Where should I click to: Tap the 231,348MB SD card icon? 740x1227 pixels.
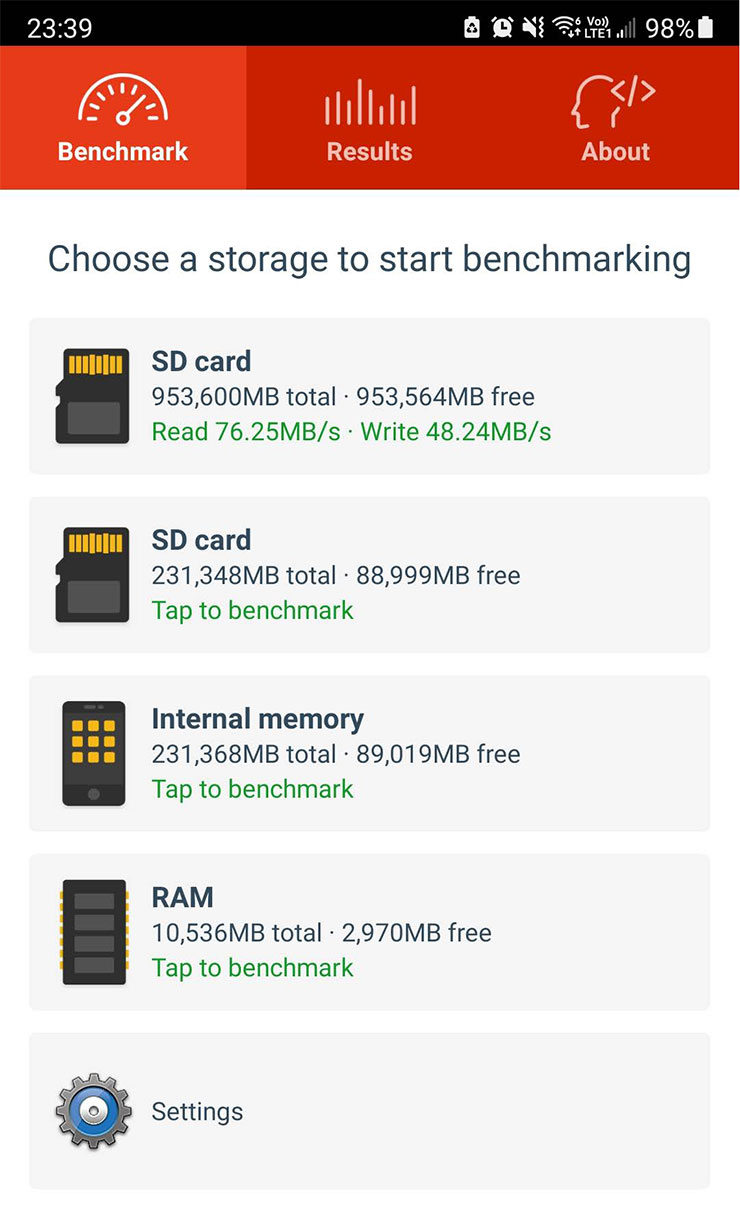pos(92,575)
